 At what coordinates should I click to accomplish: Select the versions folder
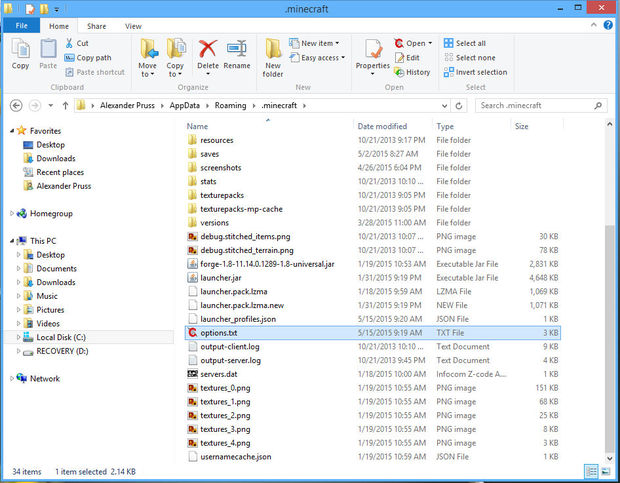click(x=214, y=223)
